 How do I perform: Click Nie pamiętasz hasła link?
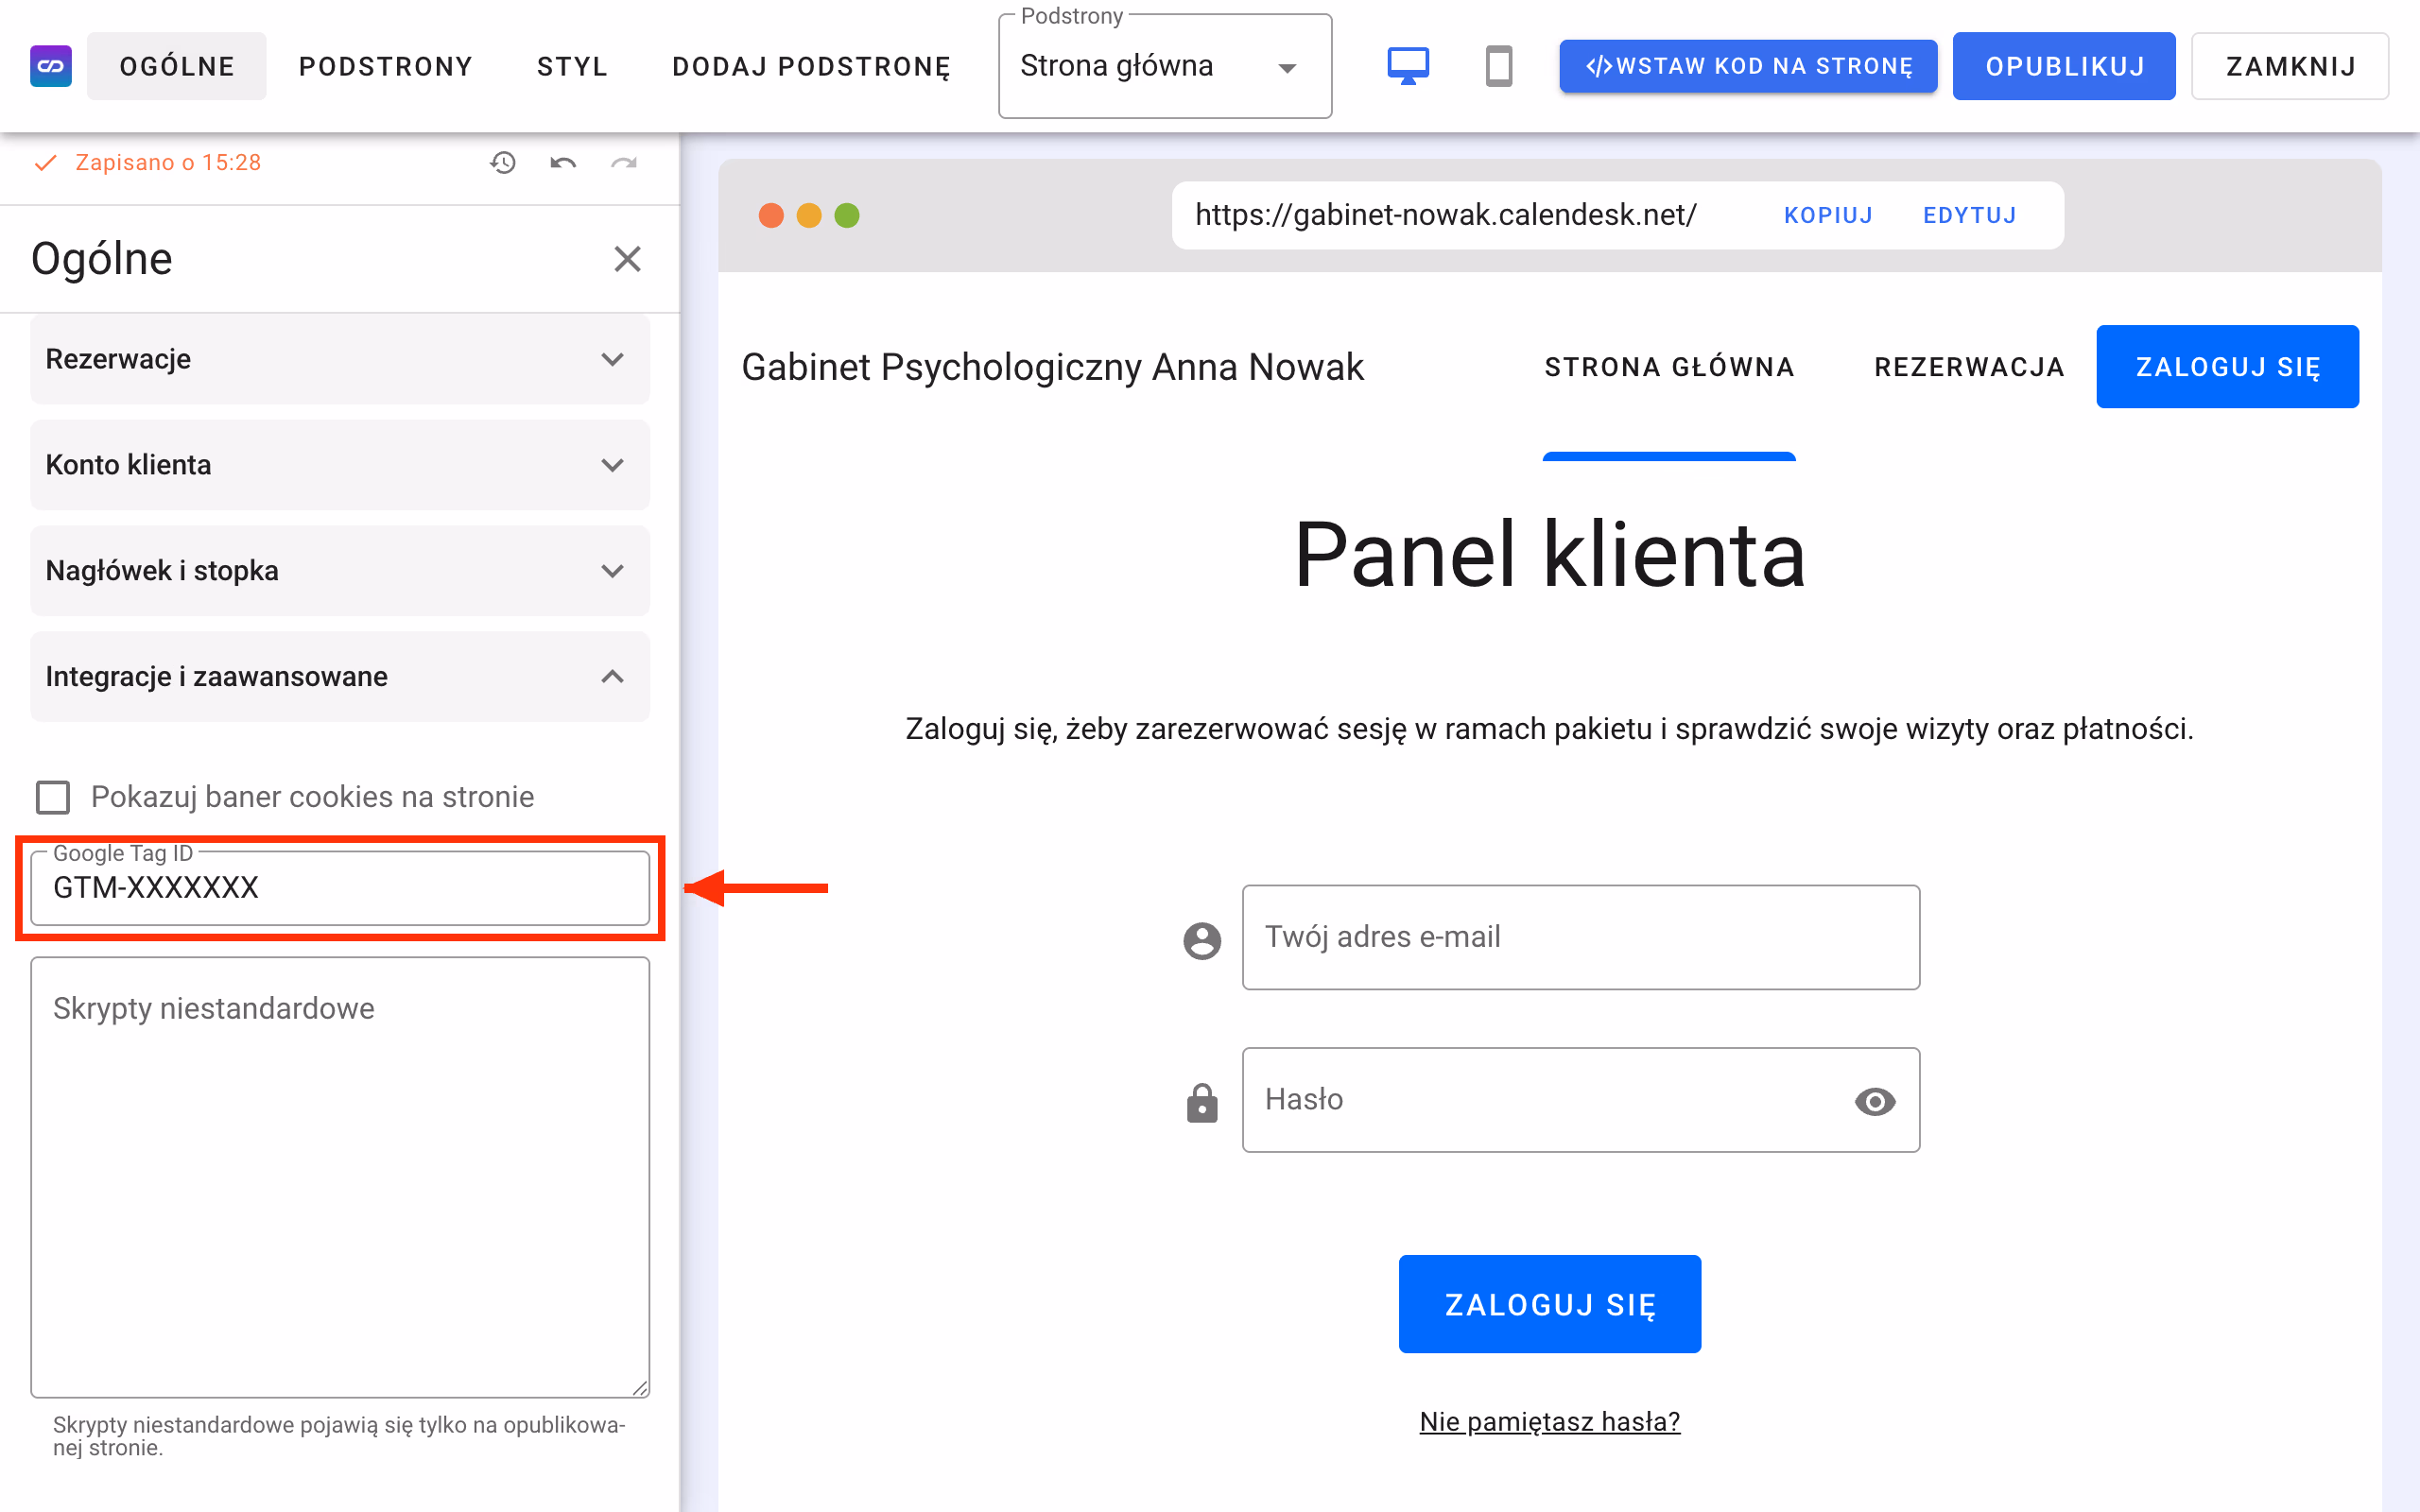(x=1549, y=1421)
